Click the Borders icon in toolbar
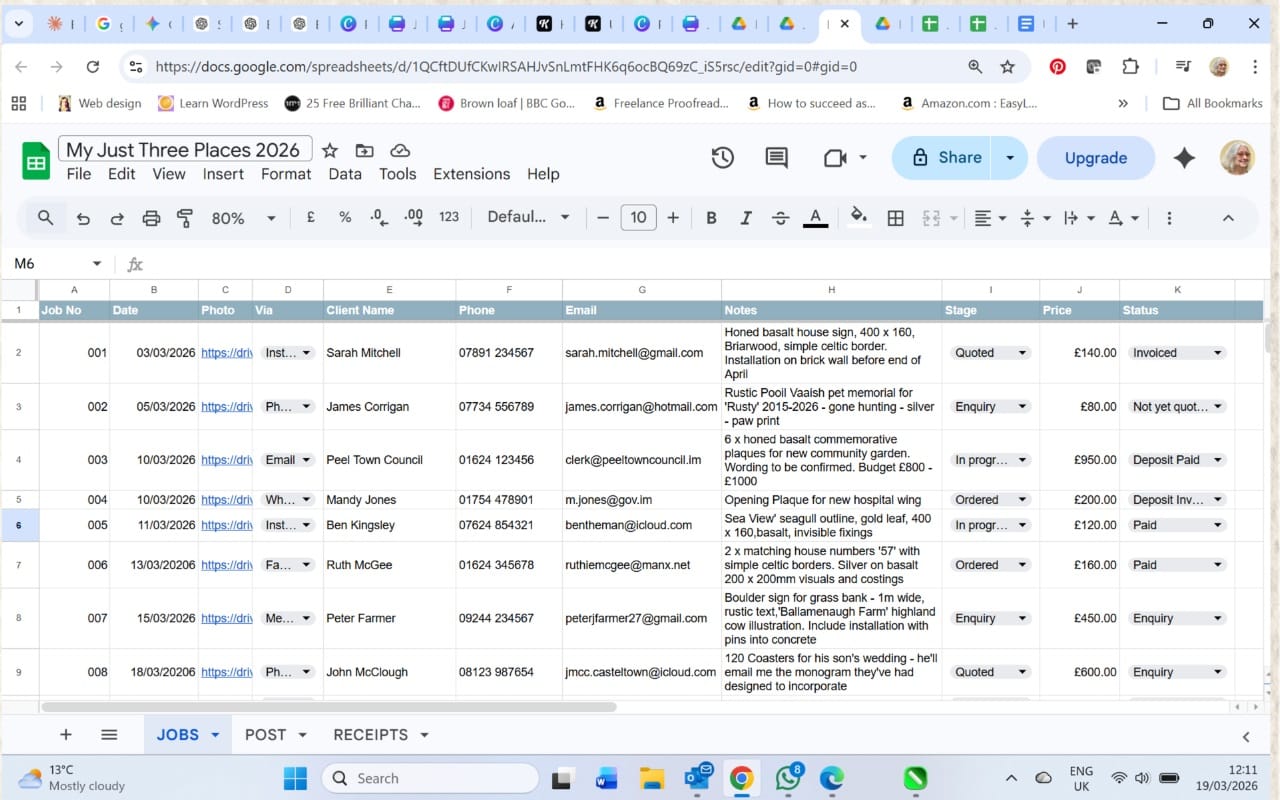This screenshot has width=1280, height=800. tap(896, 218)
